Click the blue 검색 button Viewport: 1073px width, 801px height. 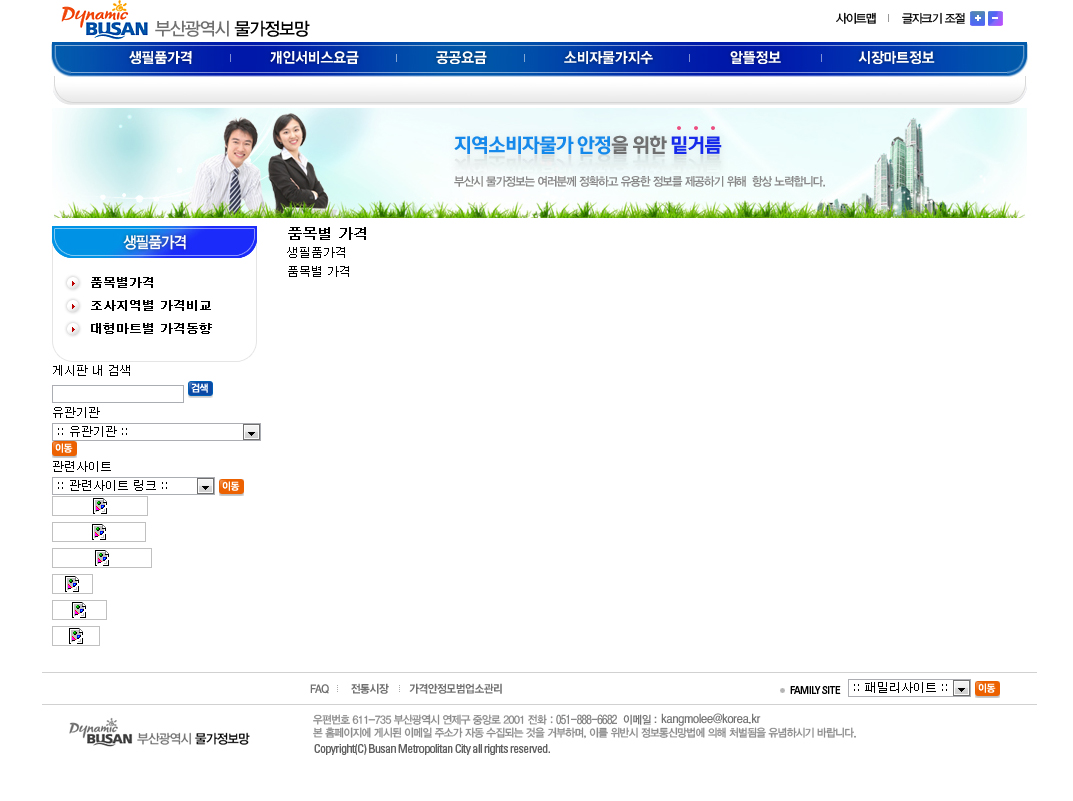(x=200, y=389)
